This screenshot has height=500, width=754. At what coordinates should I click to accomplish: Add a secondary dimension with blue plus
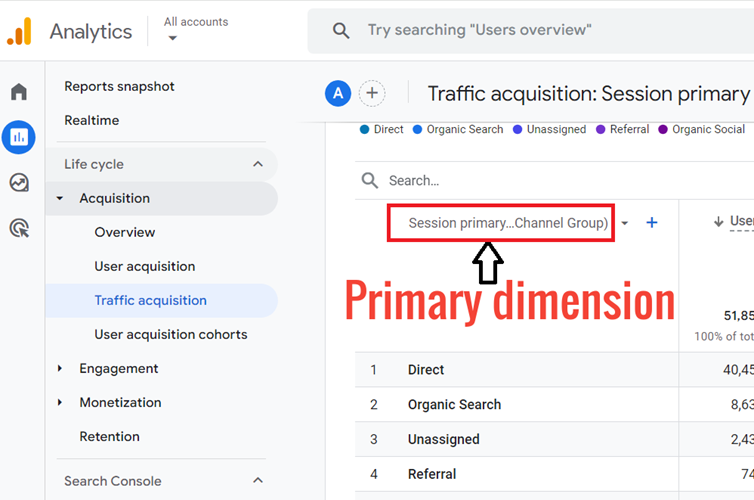(652, 223)
